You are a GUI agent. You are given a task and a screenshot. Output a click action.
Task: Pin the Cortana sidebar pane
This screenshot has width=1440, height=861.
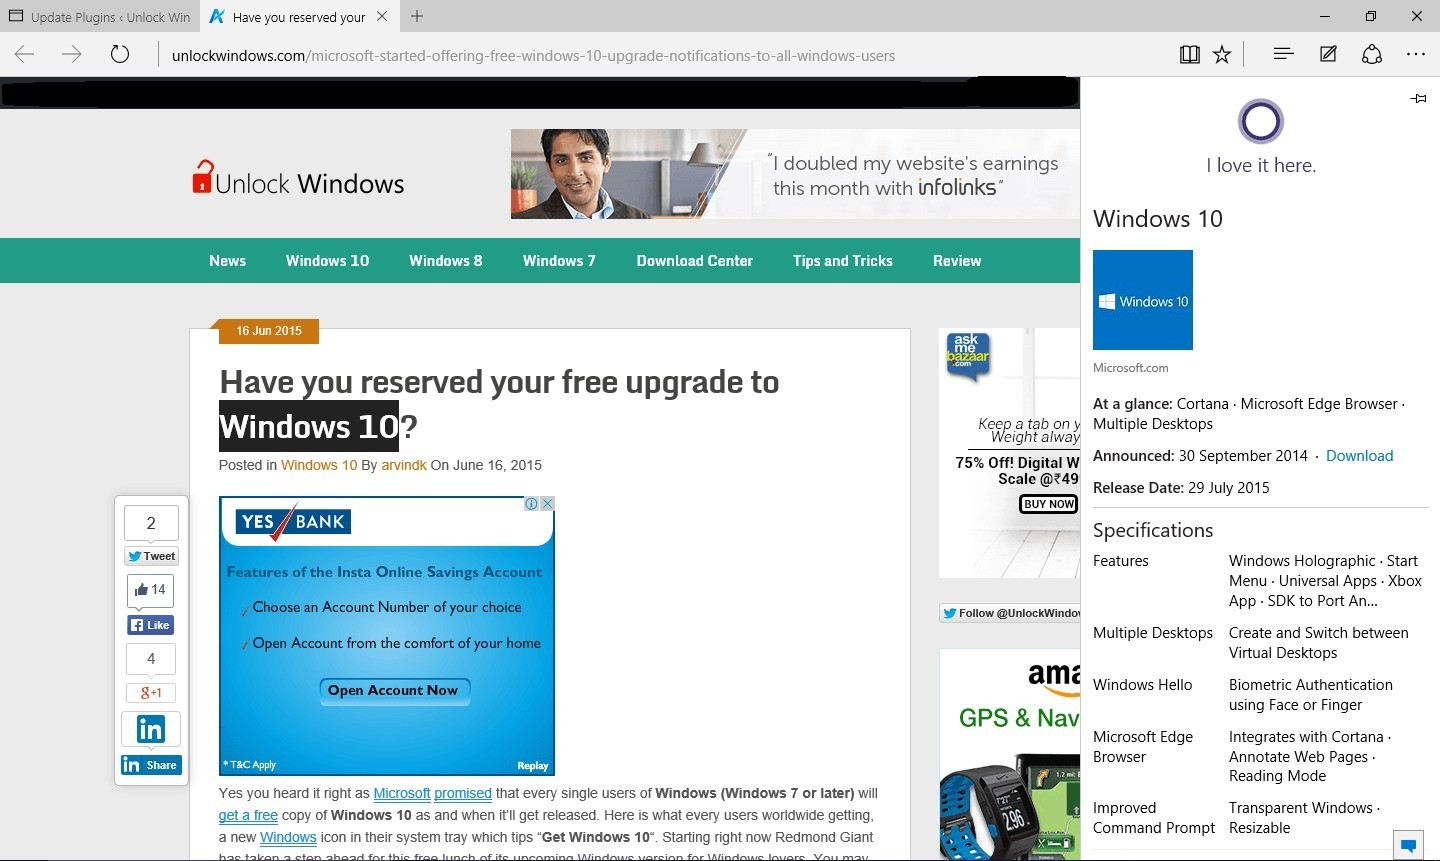pos(1418,98)
